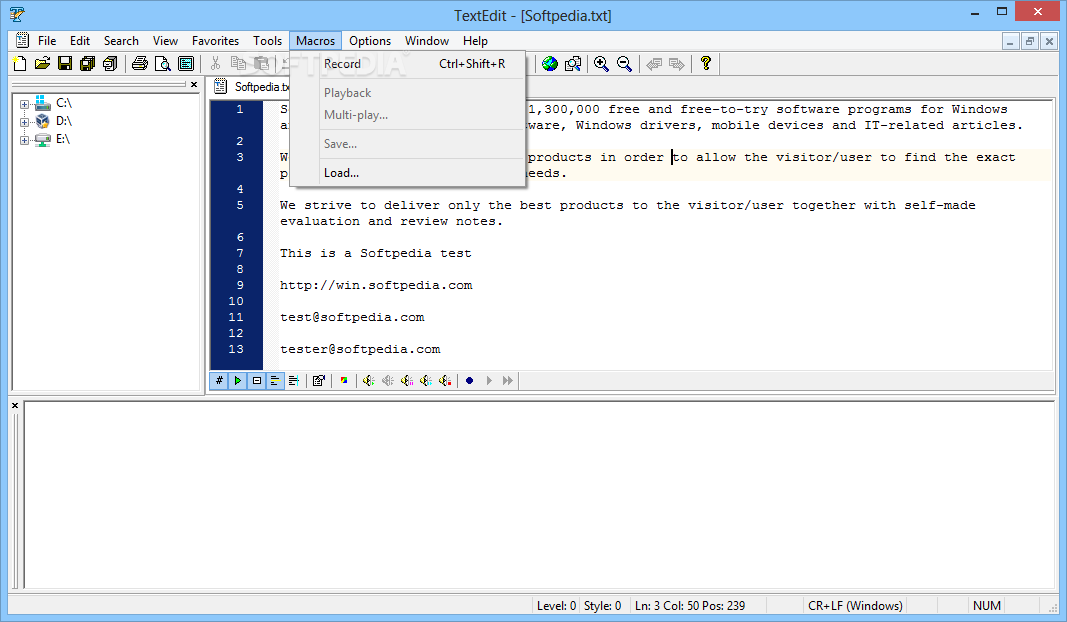Open the Edit menu

coord(80,41)
